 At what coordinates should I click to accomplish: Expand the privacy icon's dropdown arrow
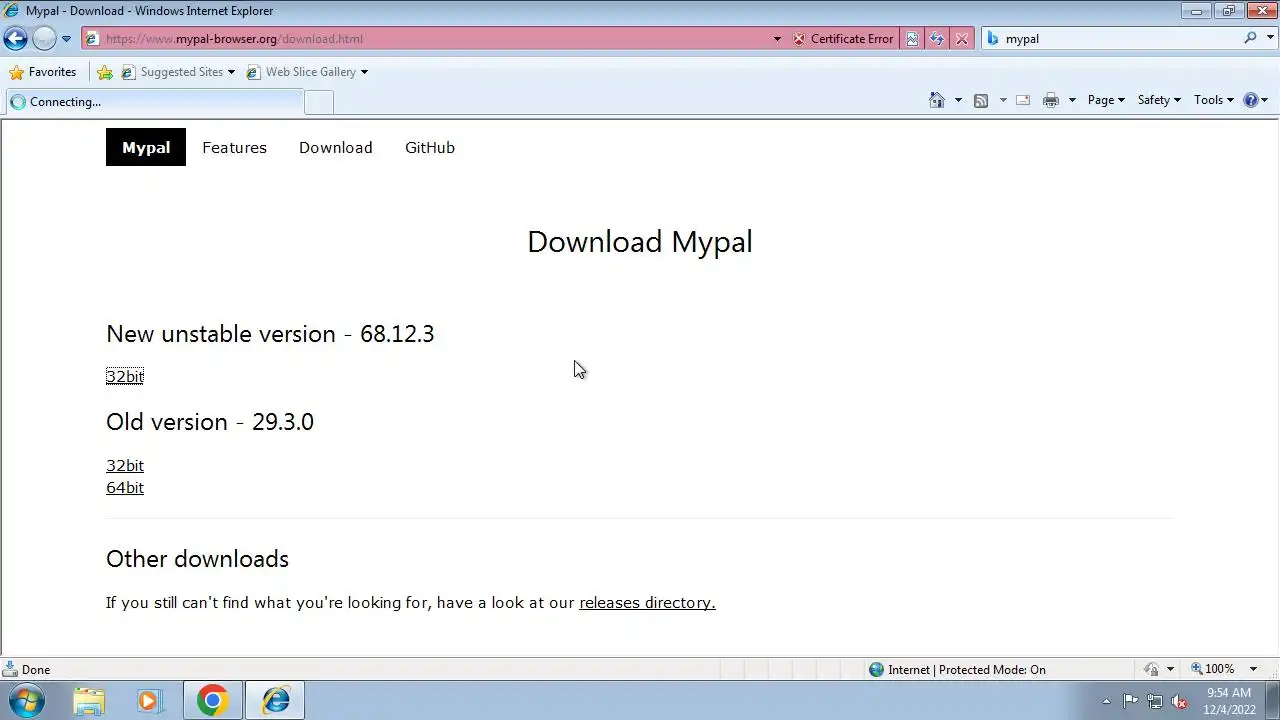1170,670
